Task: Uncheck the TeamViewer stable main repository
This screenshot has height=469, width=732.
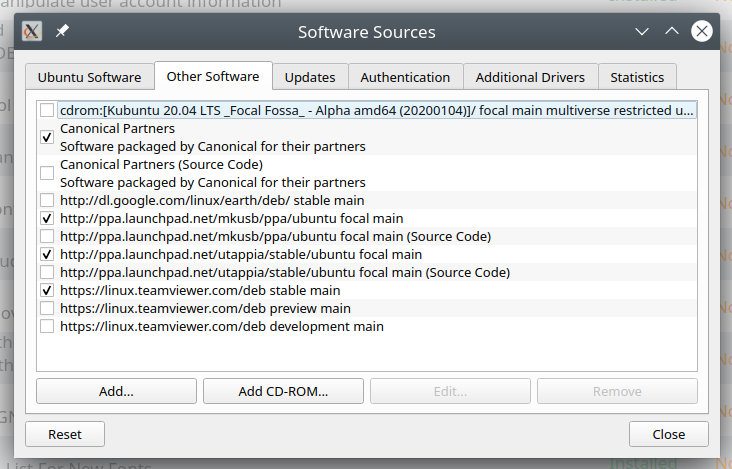Action: pos(47,290)
